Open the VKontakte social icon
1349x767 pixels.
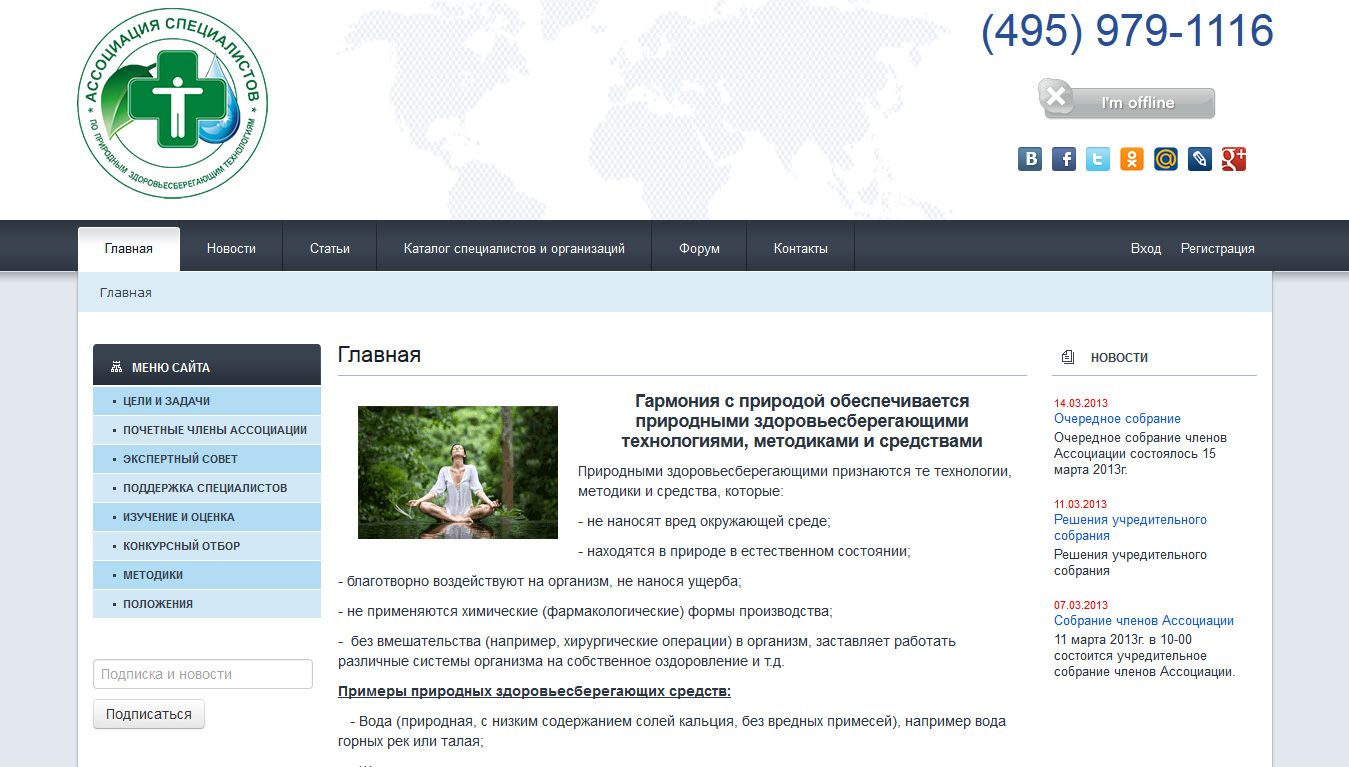tap(1030, 159)
